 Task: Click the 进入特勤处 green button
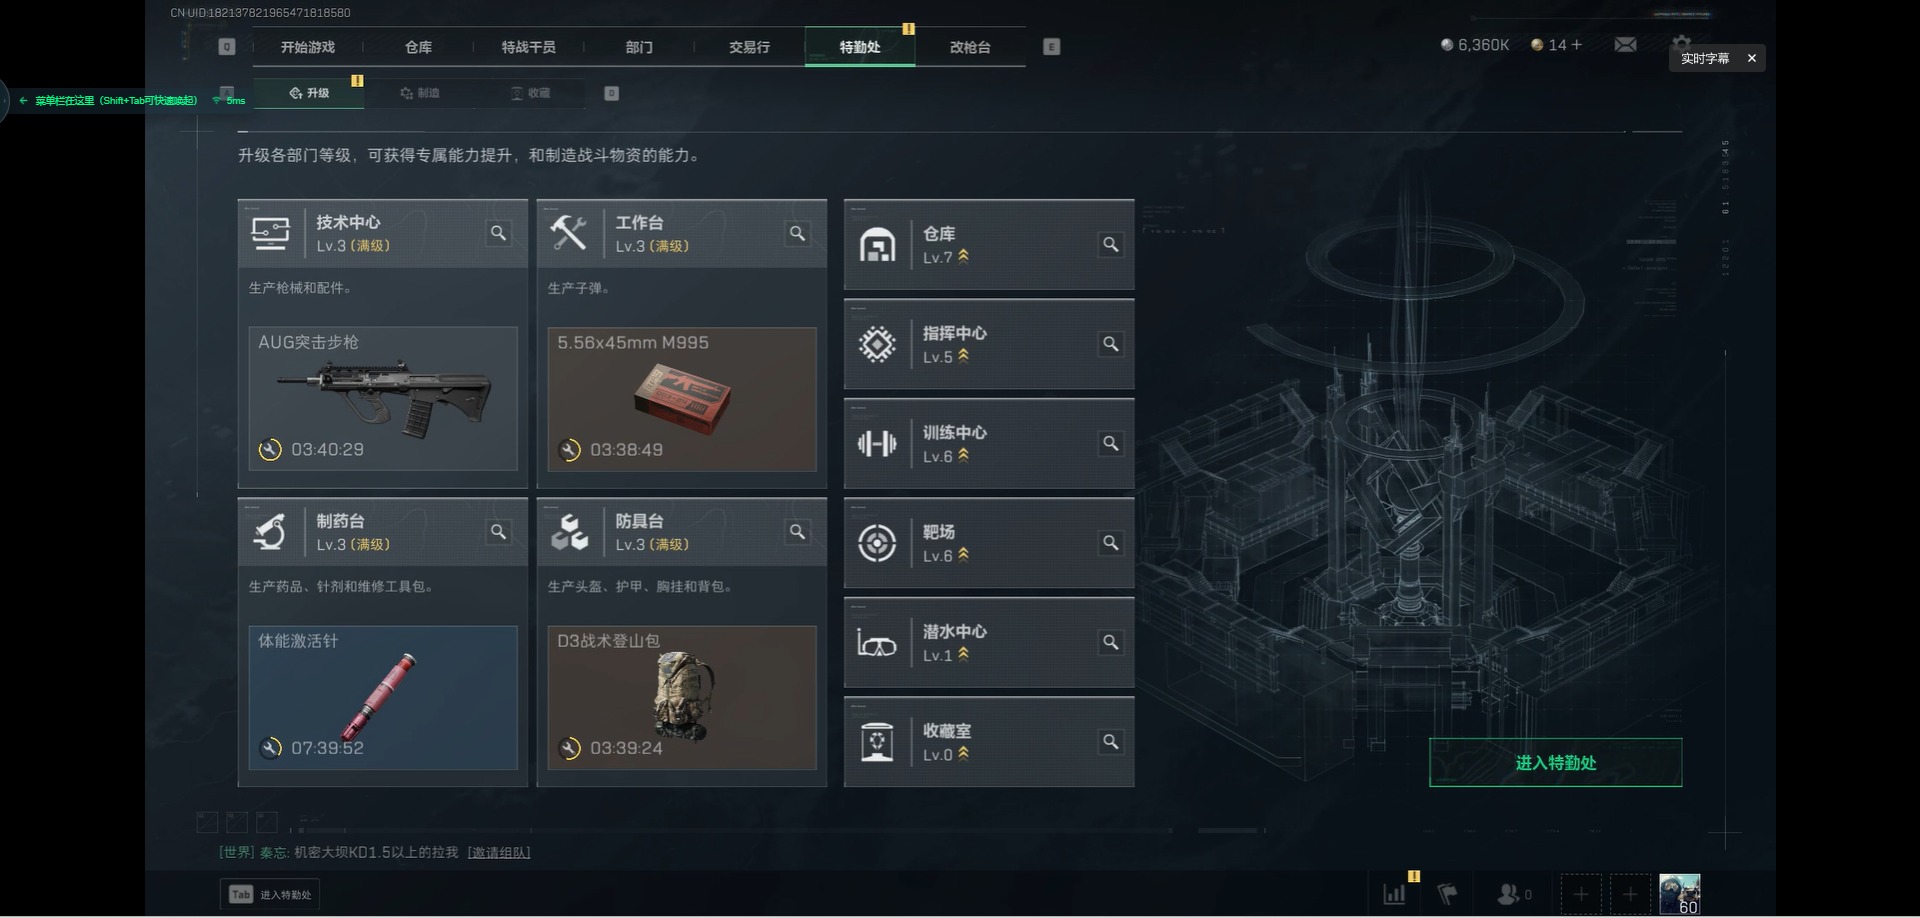click(1555, 763)
